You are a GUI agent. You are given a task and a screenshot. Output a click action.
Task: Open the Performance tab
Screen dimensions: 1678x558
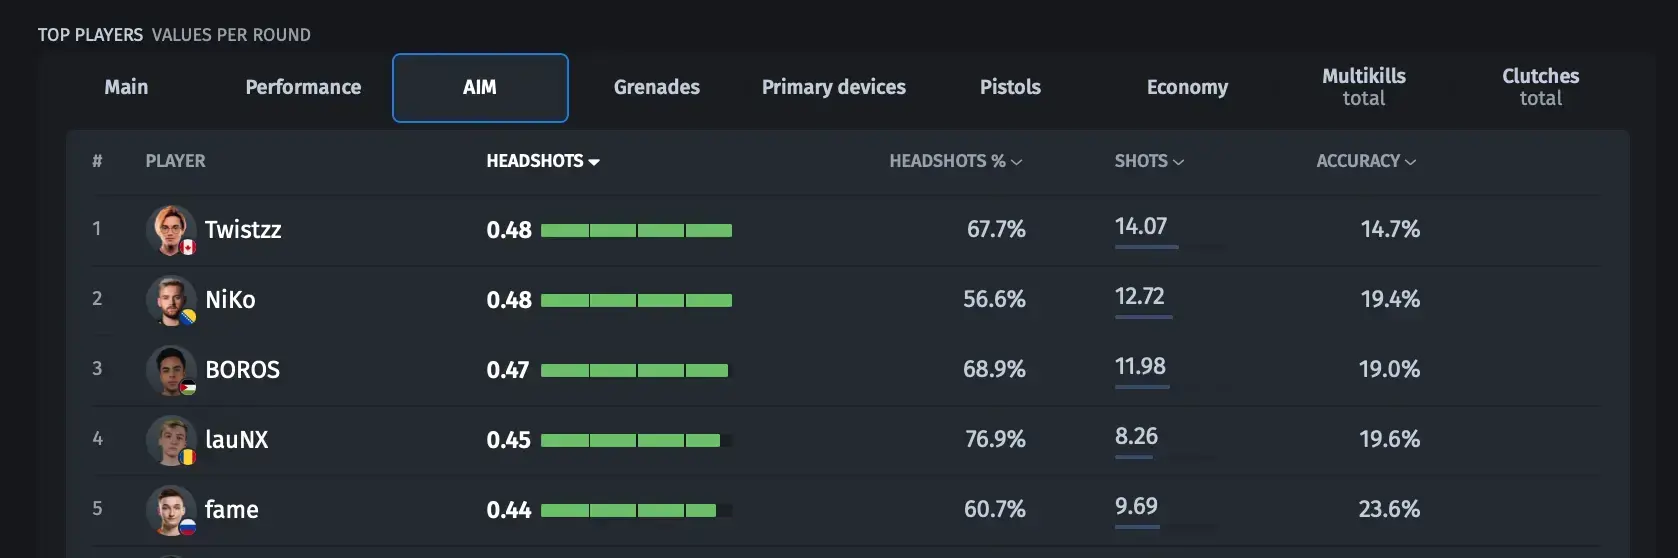[x=303, y=88]
